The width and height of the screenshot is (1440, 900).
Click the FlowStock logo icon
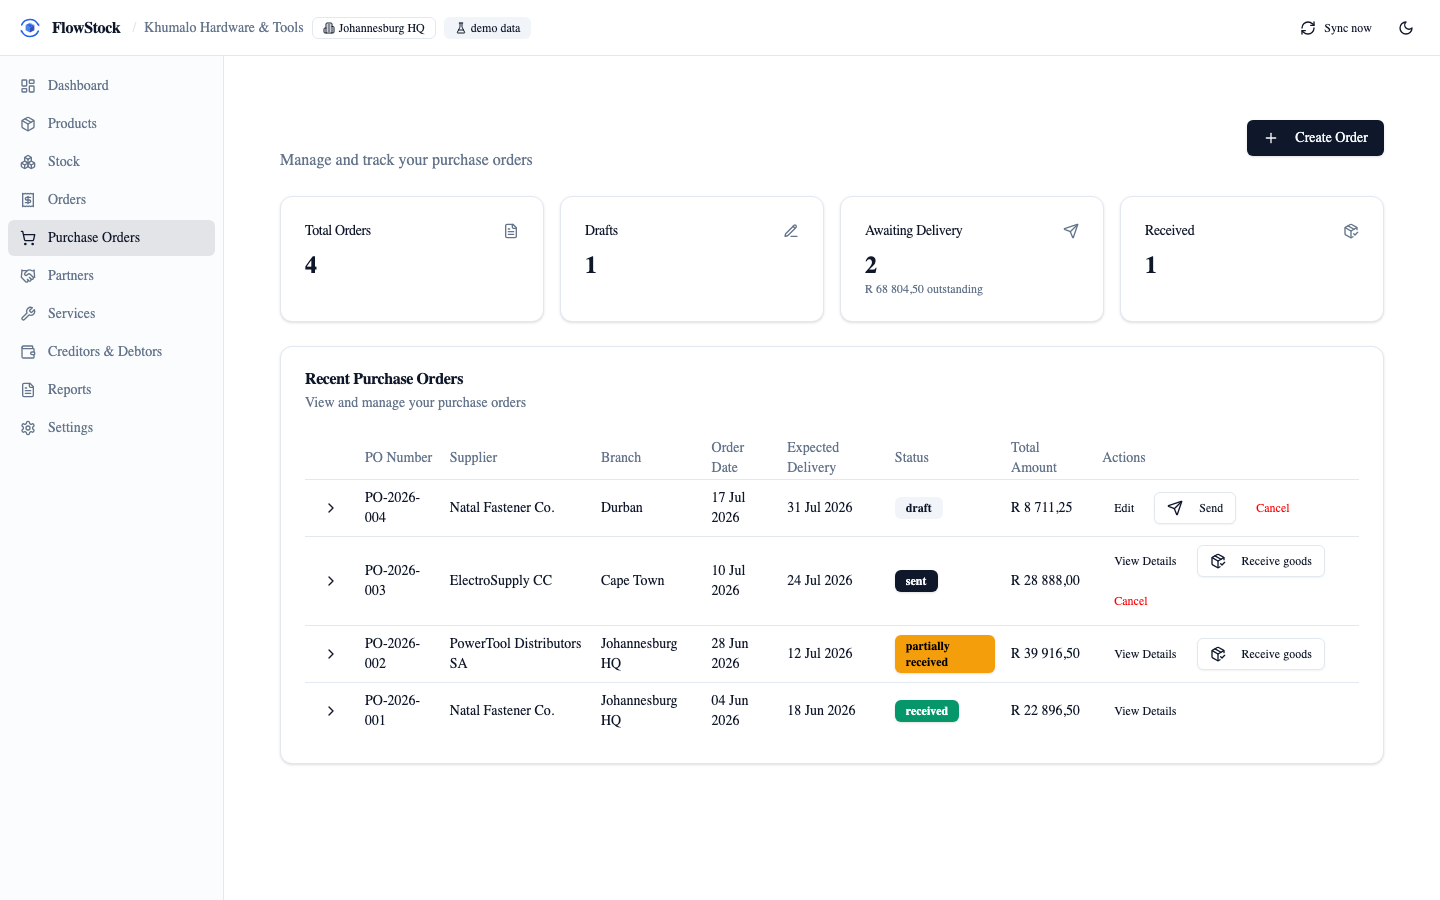tap(30, 28)
